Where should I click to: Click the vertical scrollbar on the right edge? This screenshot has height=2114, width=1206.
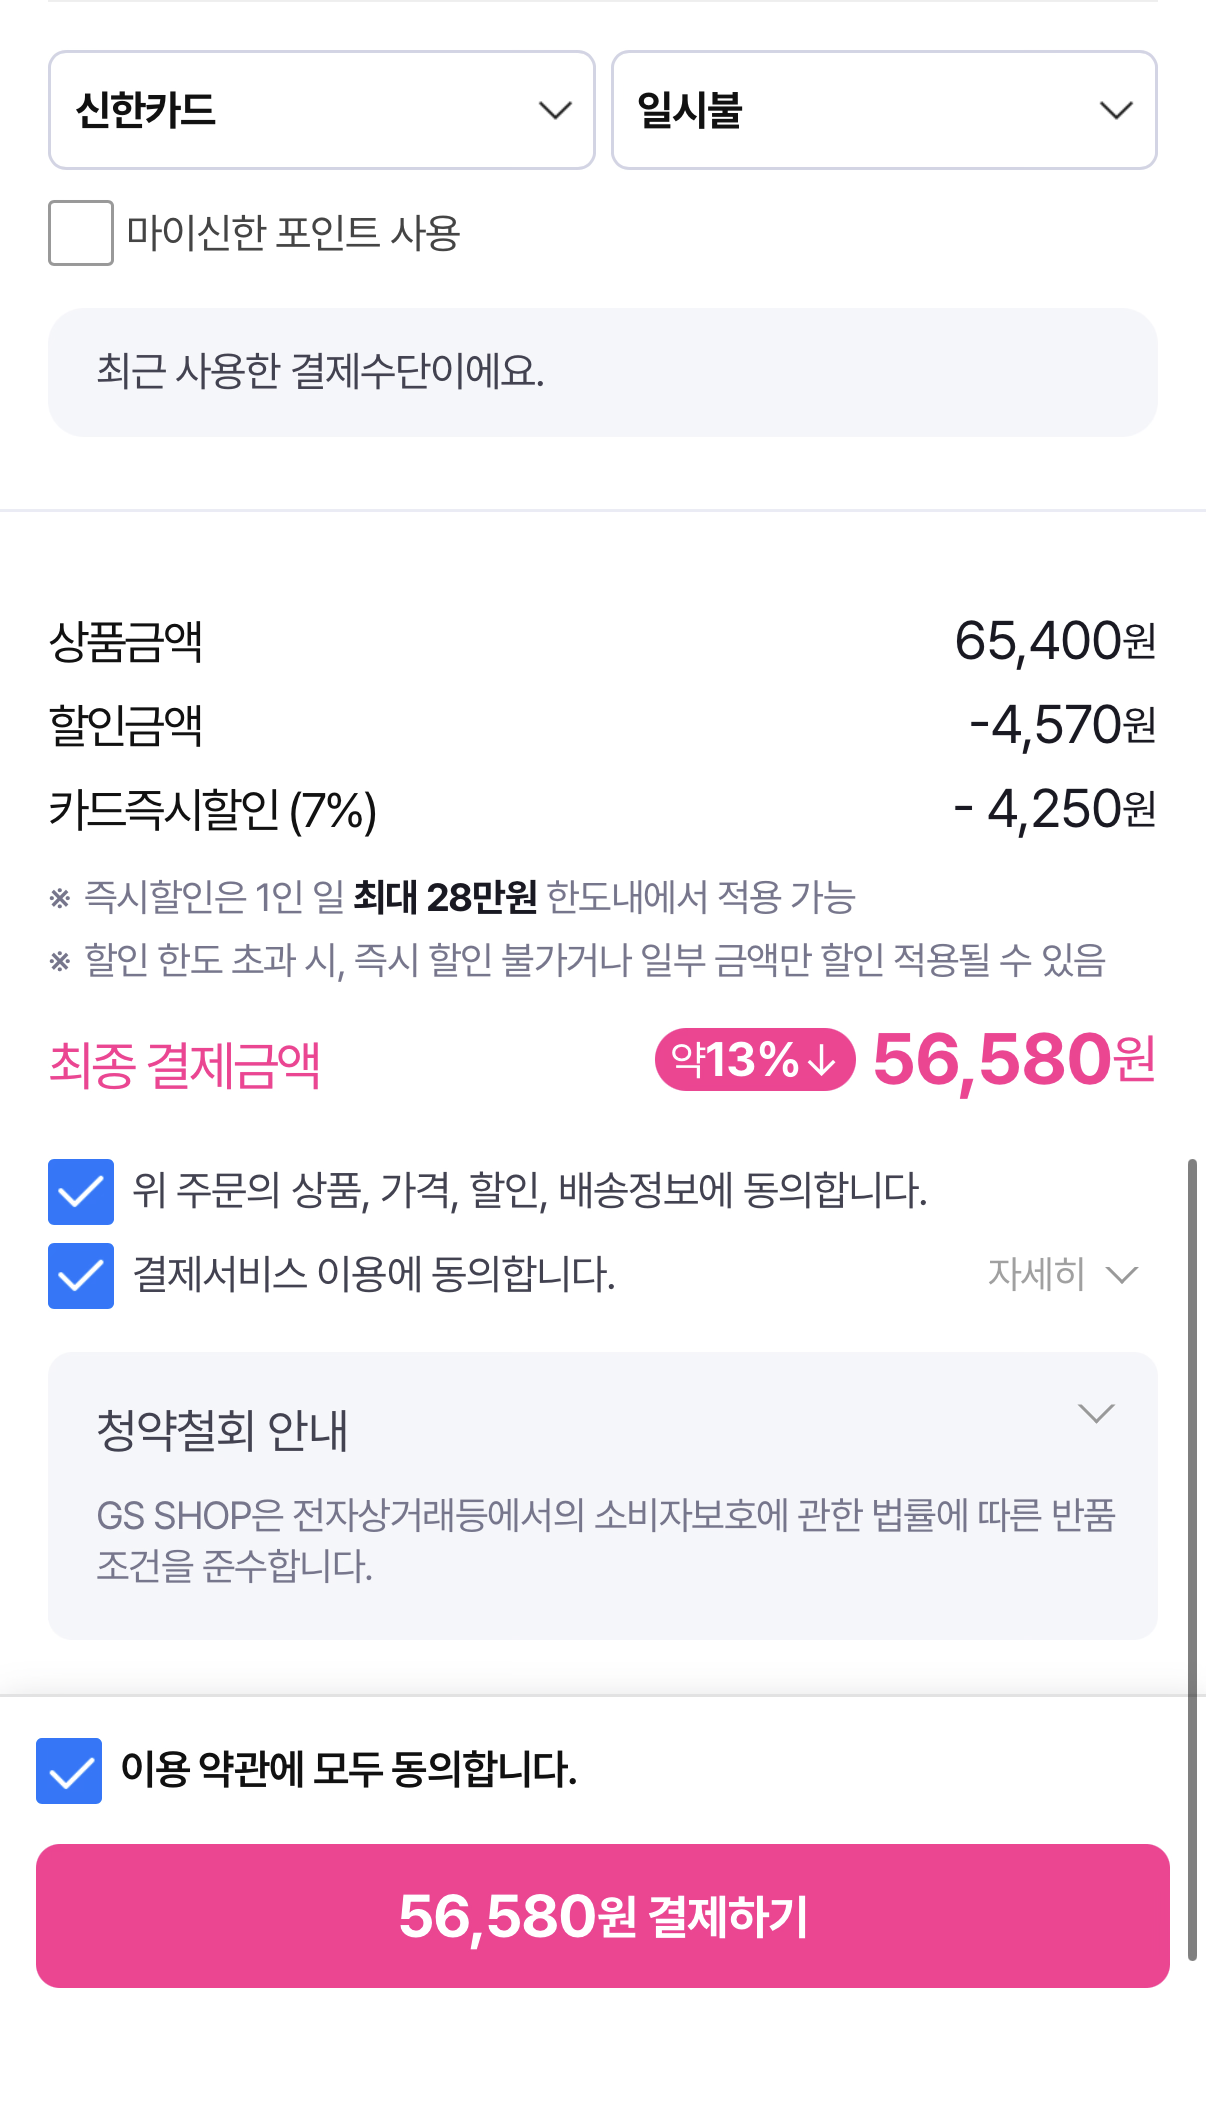point(1191,1560)
